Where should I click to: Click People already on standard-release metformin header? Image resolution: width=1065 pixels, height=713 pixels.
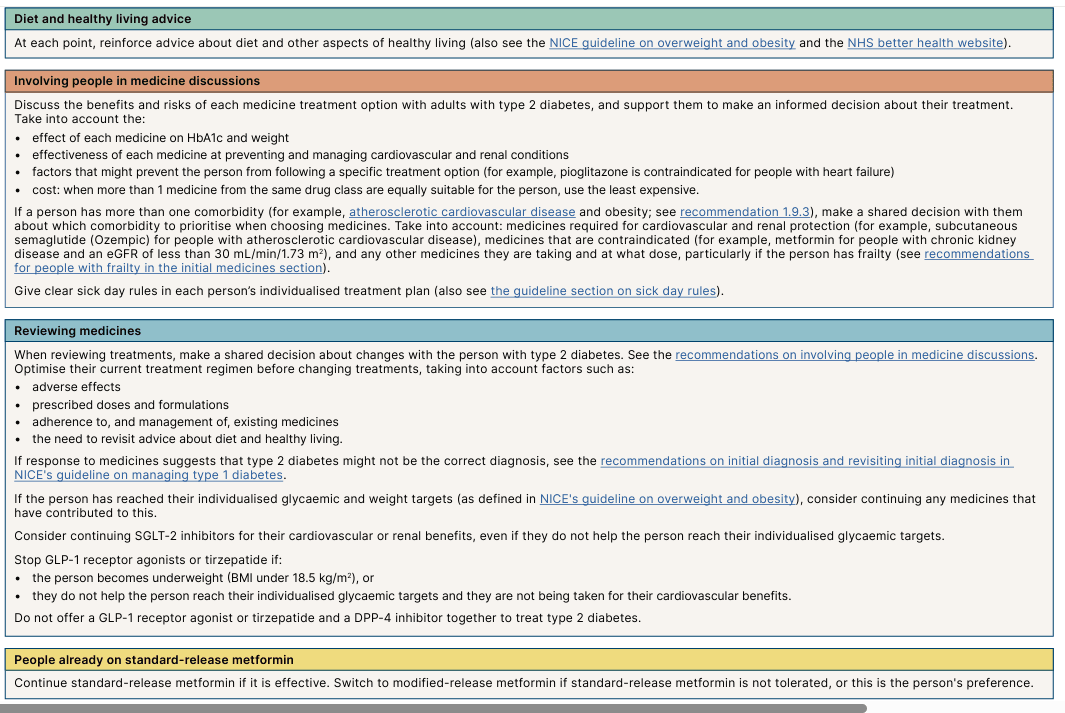153,660
